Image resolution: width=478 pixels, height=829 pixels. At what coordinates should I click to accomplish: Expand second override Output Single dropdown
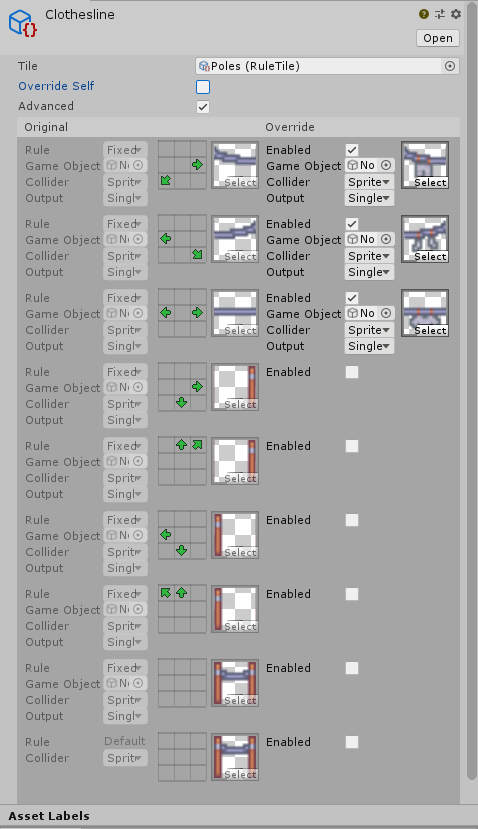[369, 272]
